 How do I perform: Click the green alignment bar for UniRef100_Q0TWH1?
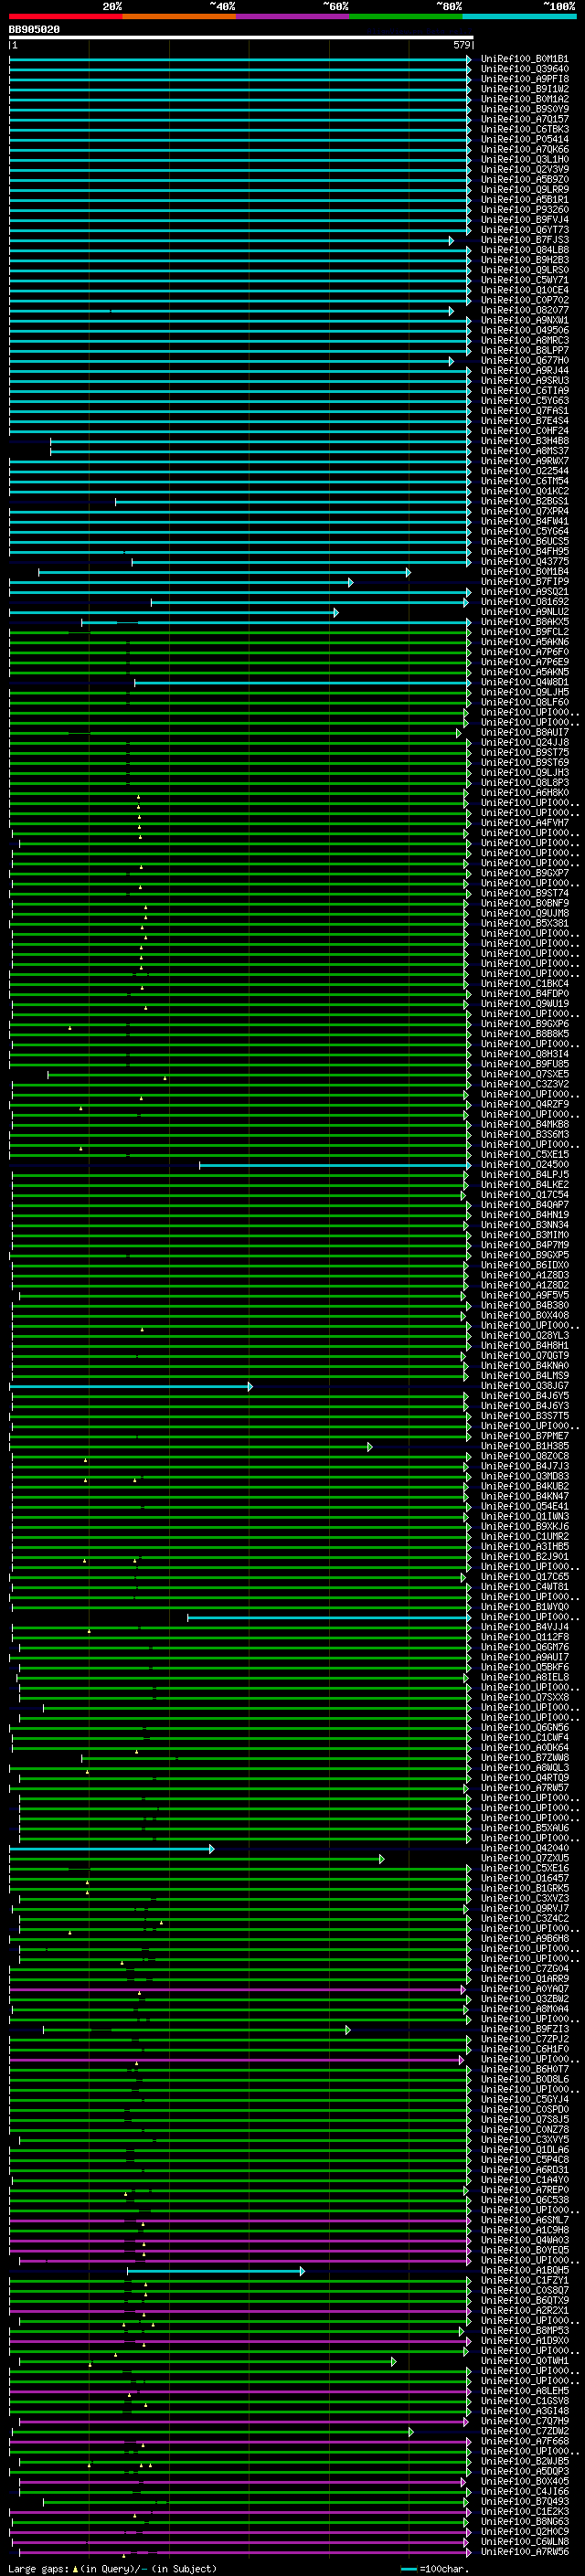point(207,2362)
